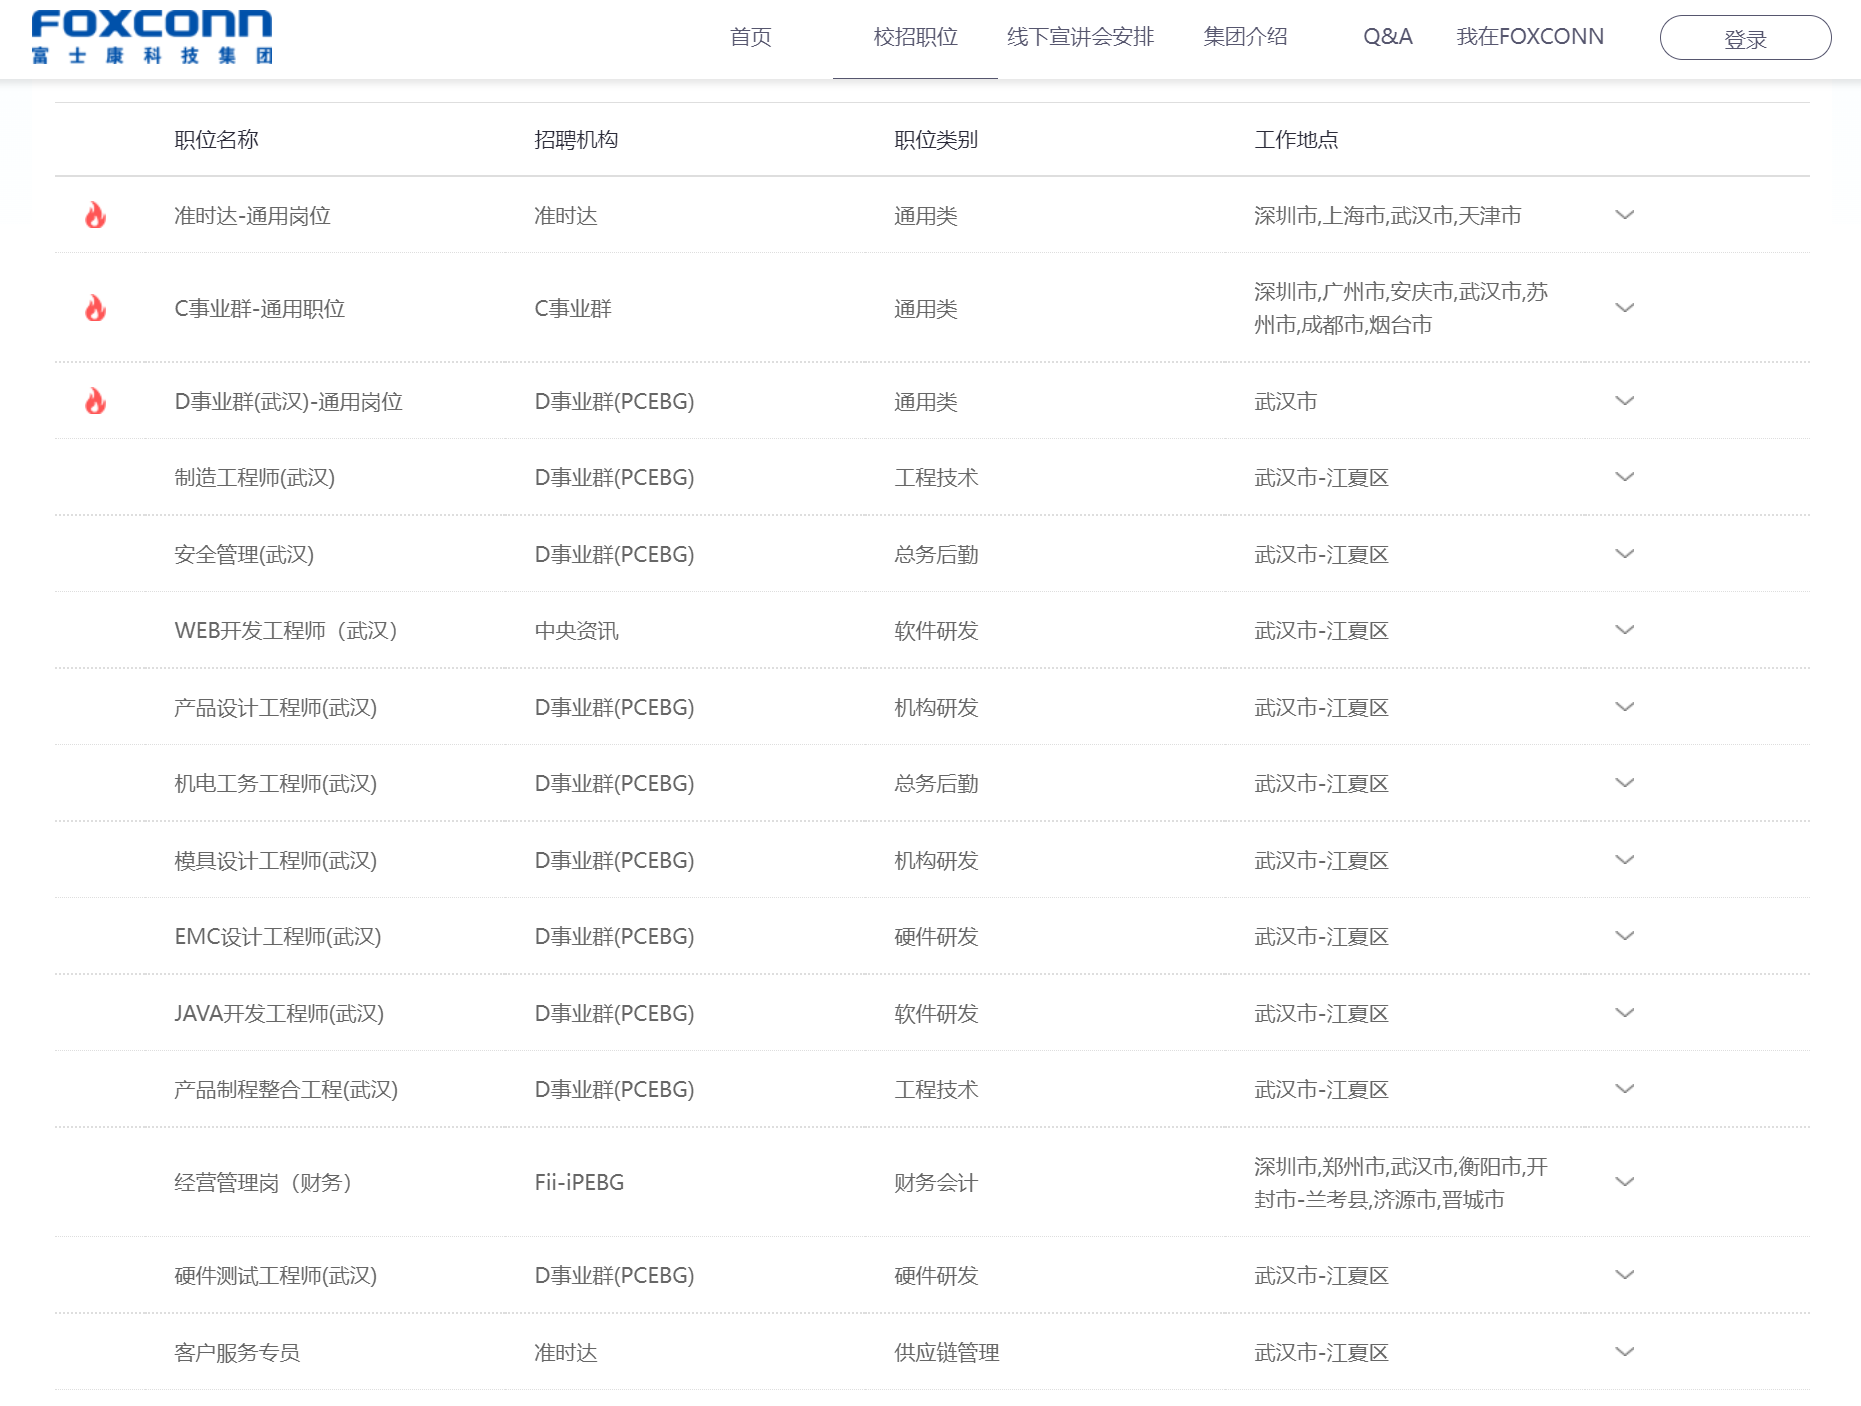Click the location cell starting 深圳市,广州市,安庆市
The height and width of the screenshot is (1406, 1861).
[1401, 308]
